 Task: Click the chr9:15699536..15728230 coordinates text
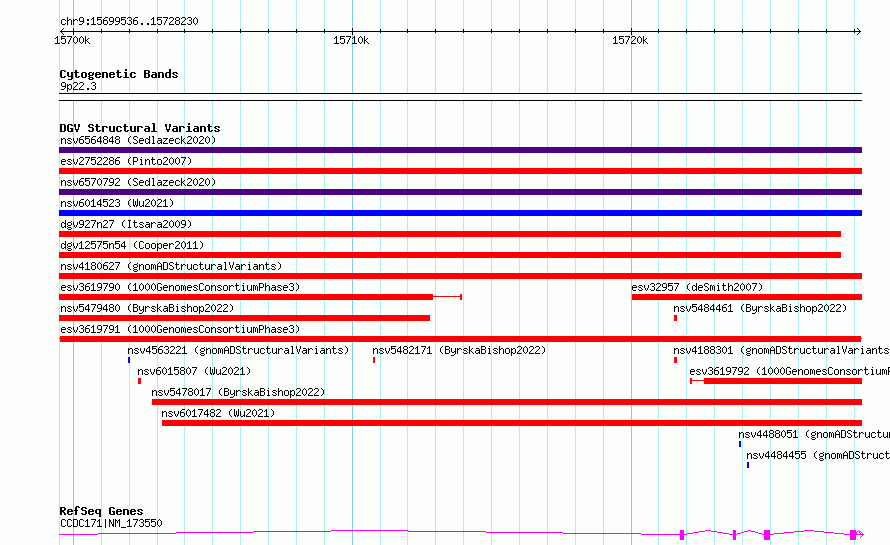(129, 22)
